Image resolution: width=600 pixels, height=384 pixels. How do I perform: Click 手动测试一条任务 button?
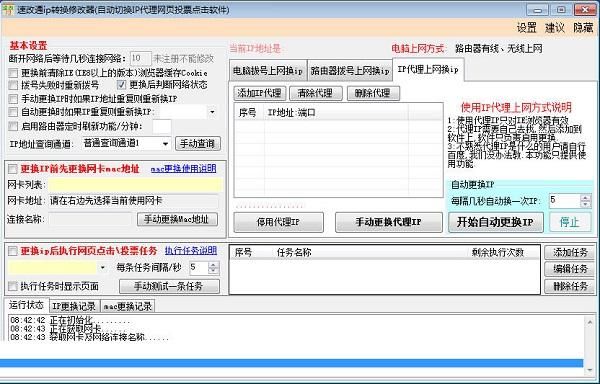coord(170,286)
